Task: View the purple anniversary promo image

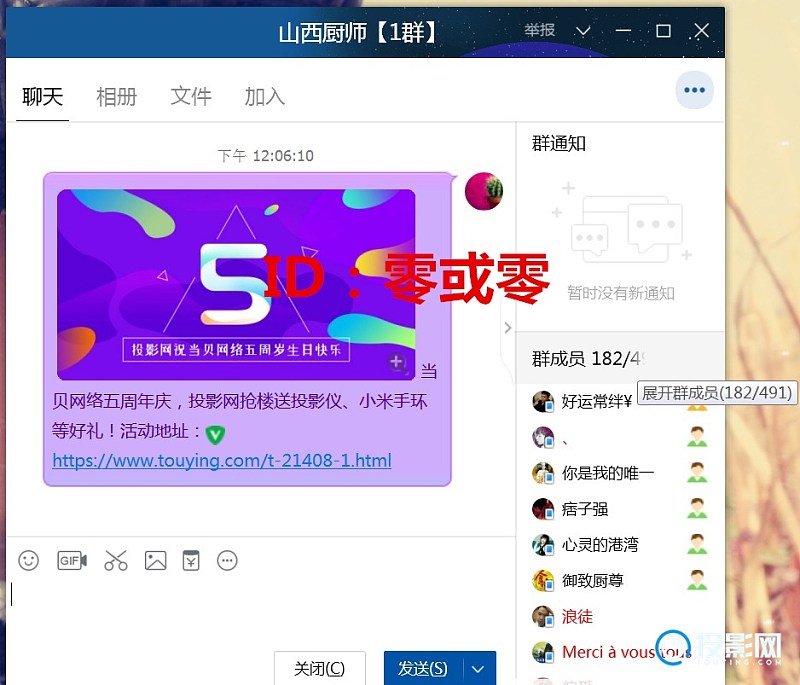Action: (x=236, y=285)
